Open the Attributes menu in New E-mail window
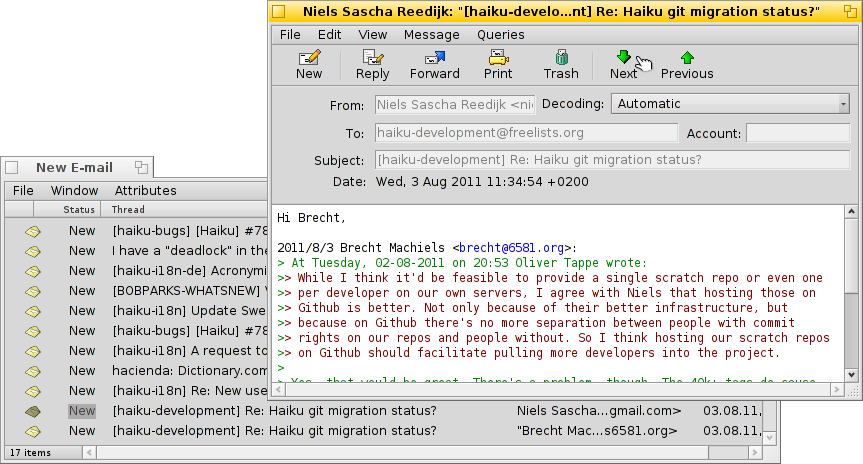Image resolution: width=863 pixels, height=464 pixels. [x=145, y=190]
